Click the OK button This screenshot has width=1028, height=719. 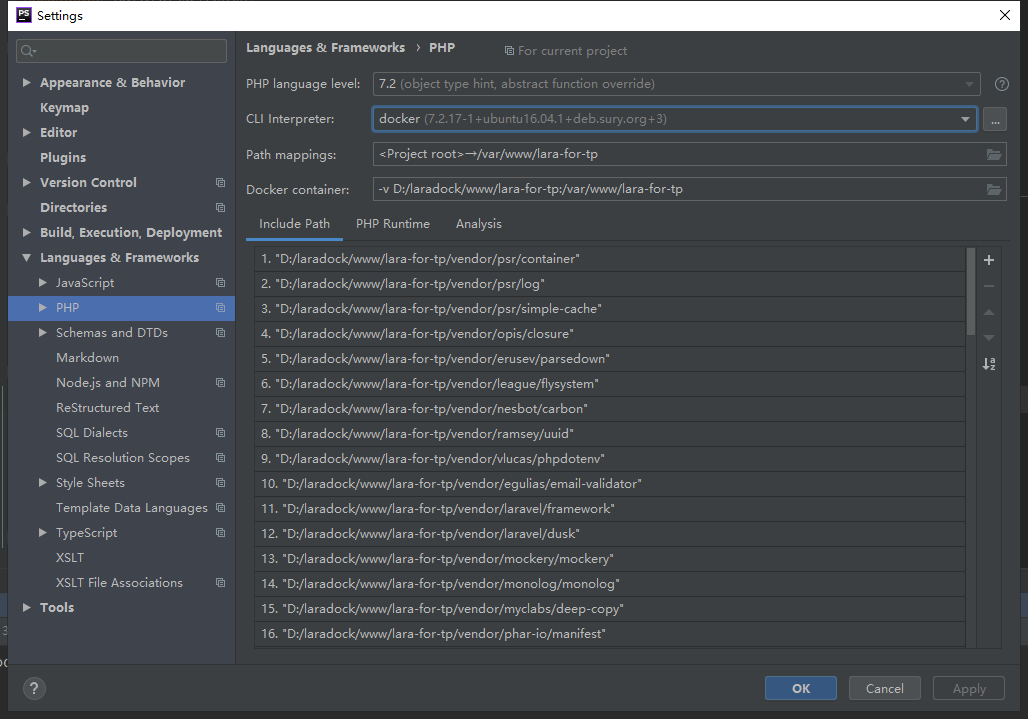(801, 688)
